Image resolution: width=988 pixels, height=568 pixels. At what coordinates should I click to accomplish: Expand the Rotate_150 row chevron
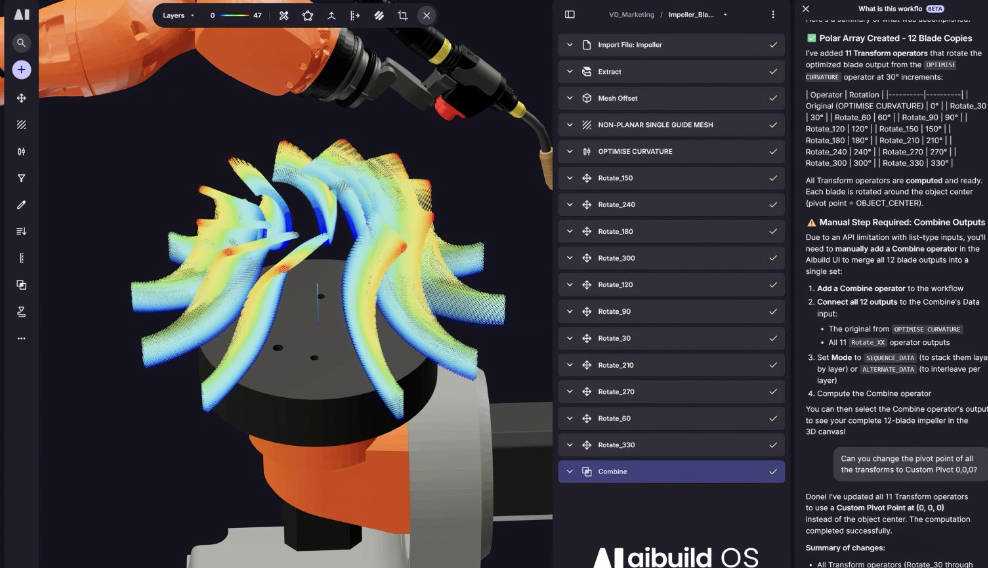click(570, 178)
